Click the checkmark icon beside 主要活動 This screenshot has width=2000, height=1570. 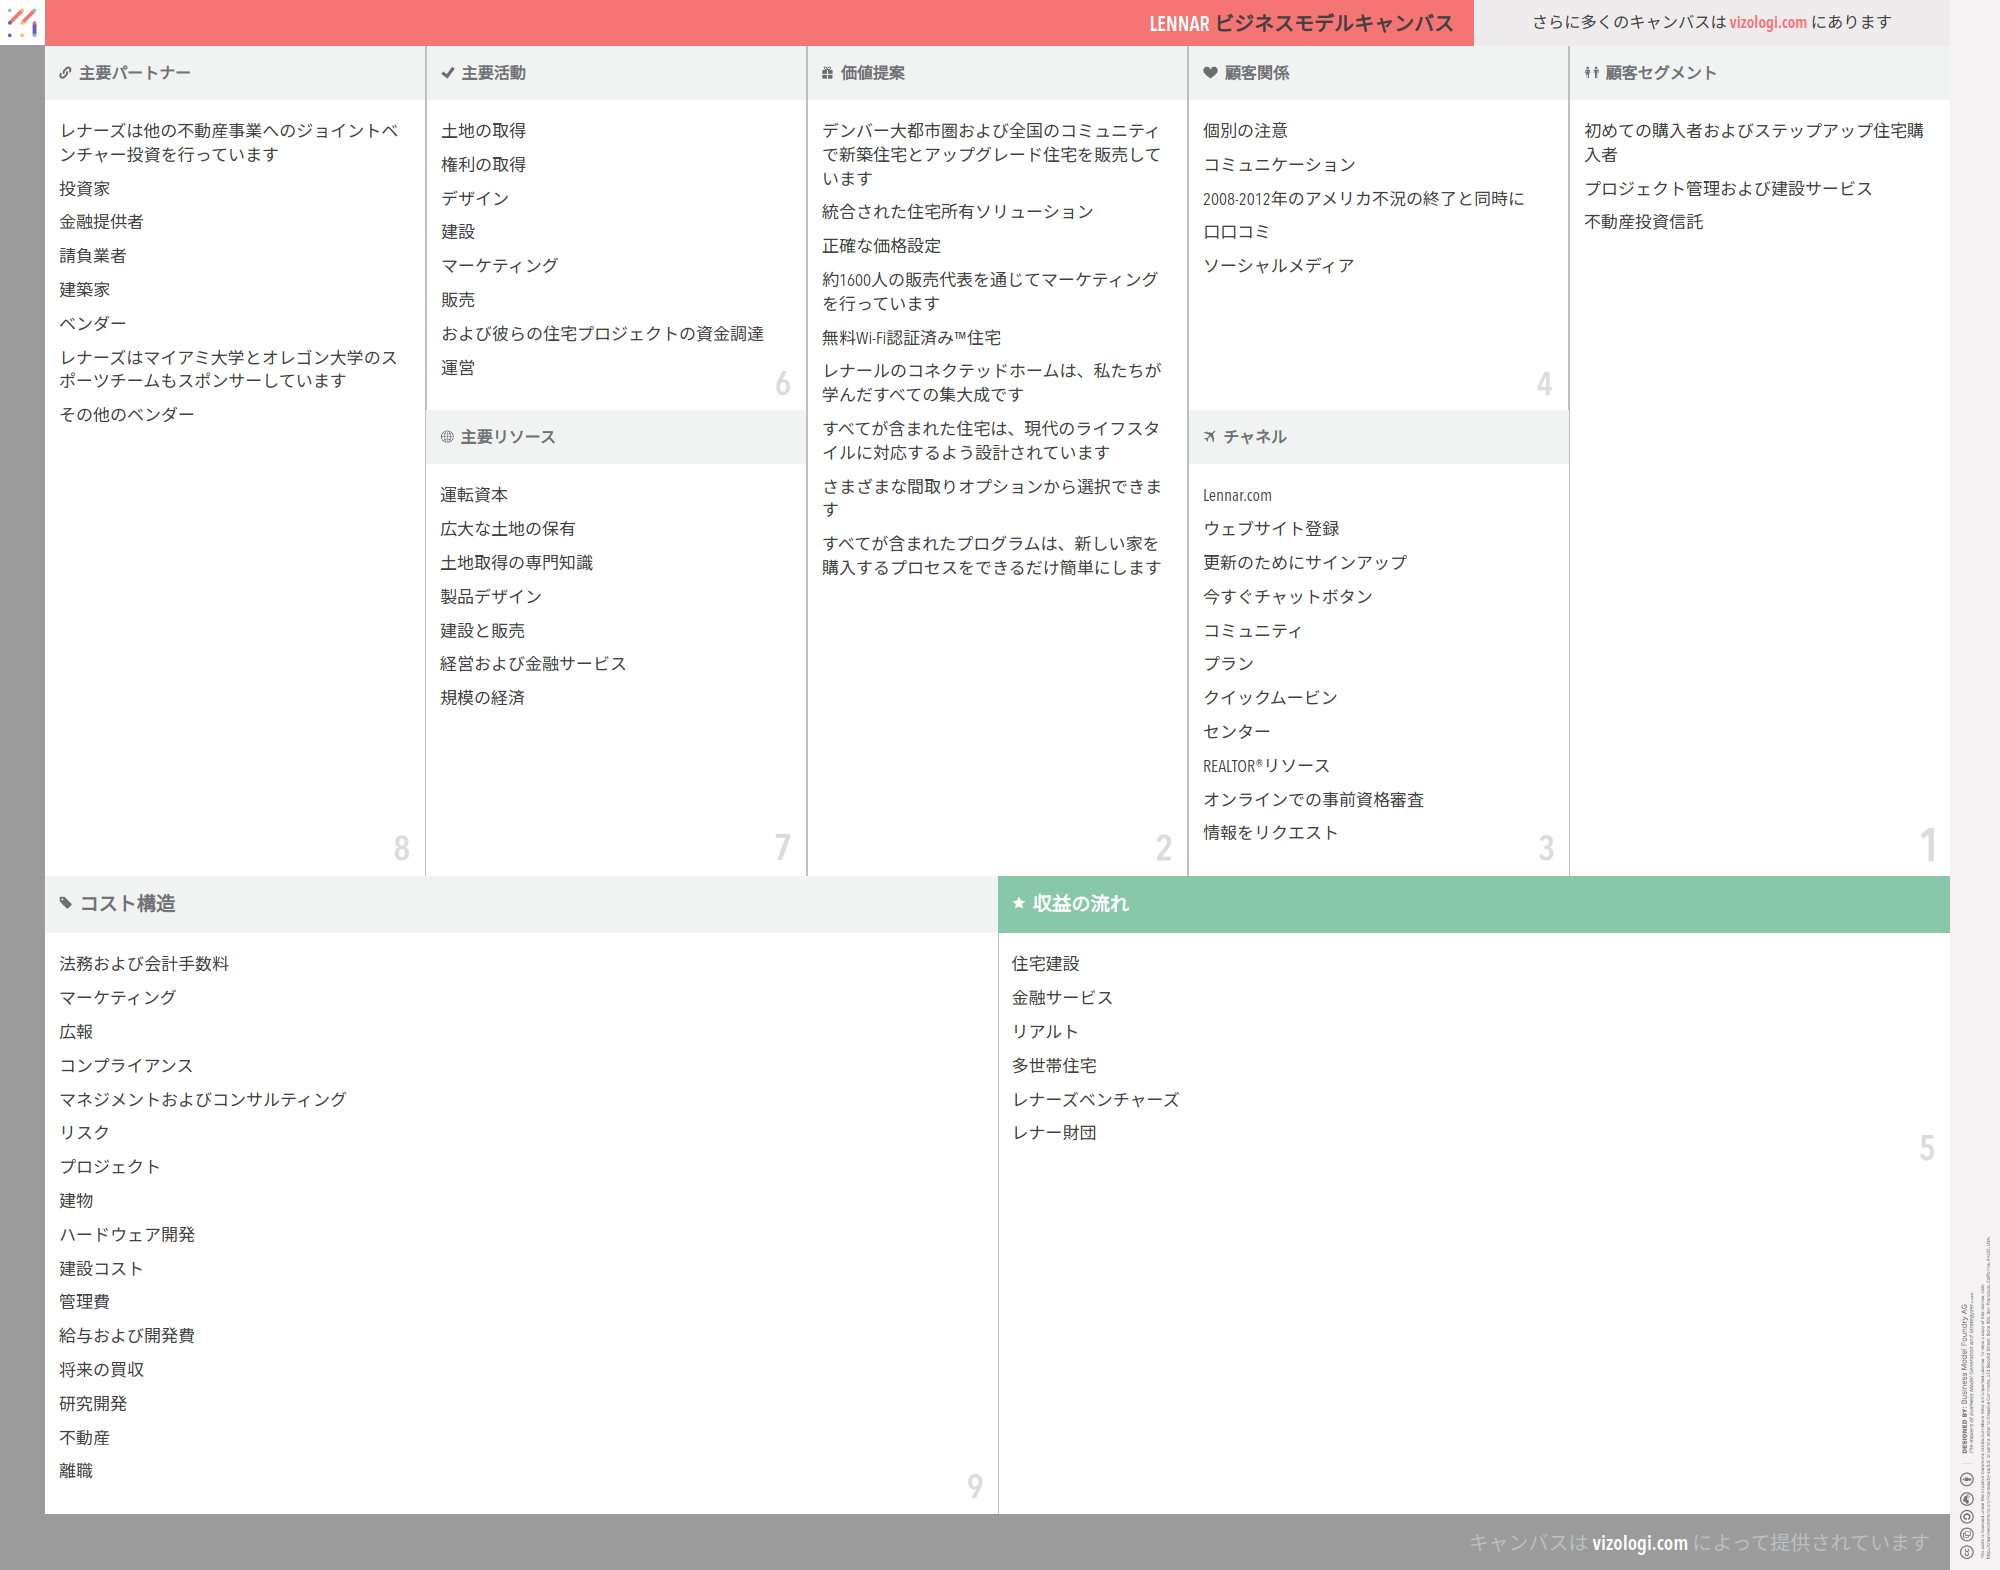tap(447, 73)
